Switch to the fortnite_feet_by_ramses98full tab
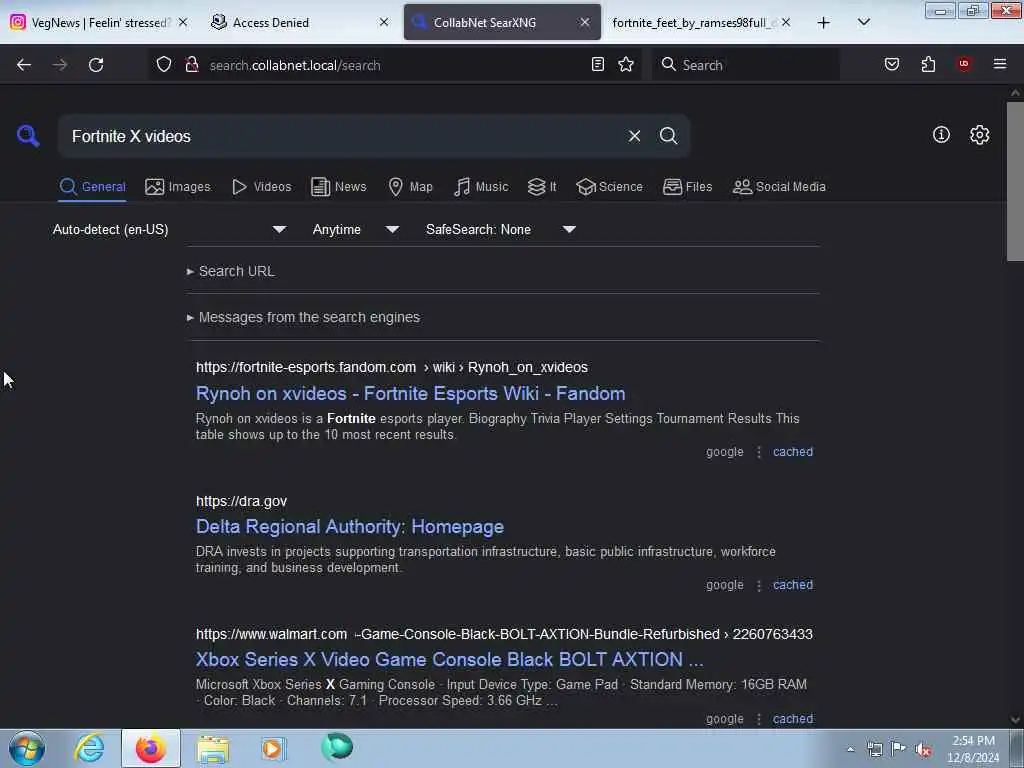Viewport: 1024px width, 768px height. [702, 22]
